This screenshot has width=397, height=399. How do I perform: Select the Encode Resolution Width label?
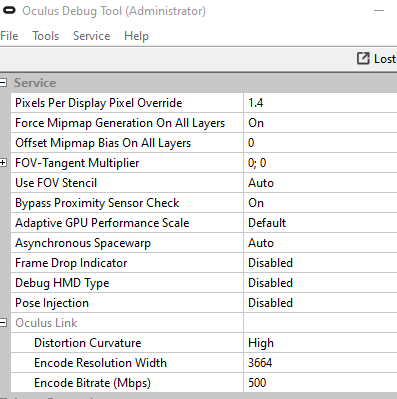[x=100, y=363]
